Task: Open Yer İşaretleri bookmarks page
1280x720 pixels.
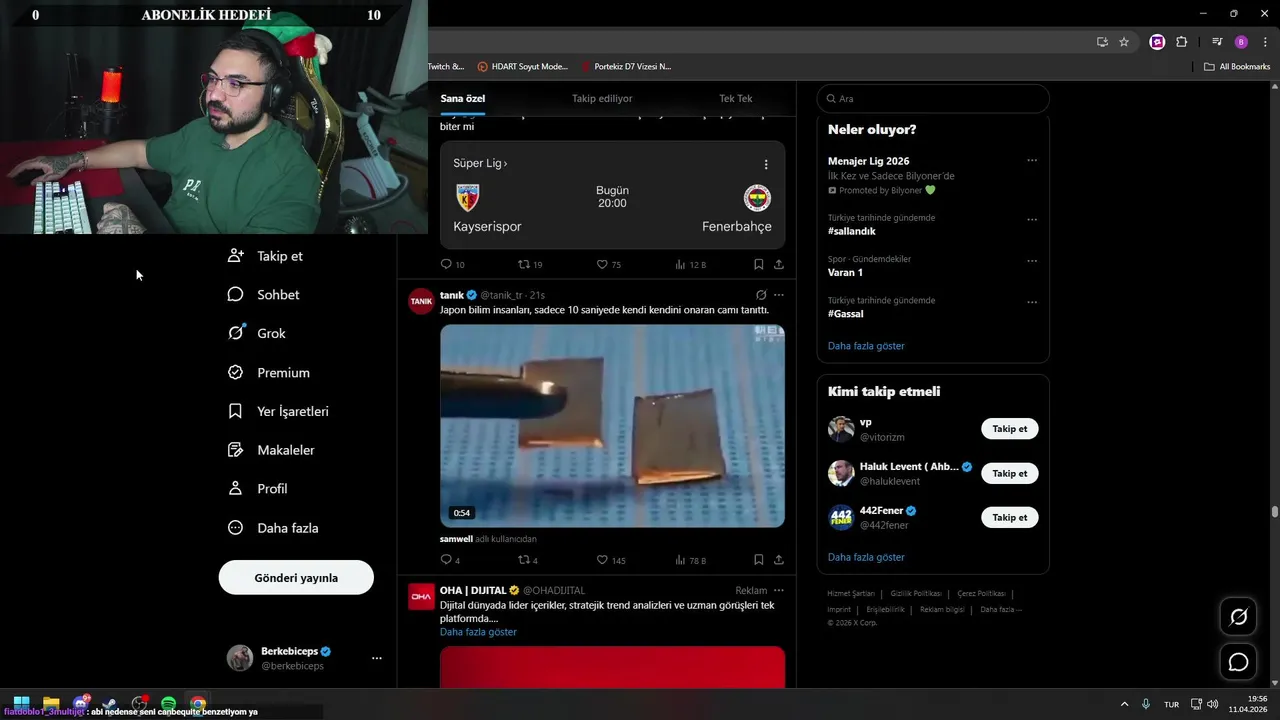Action: click(278, 411)
